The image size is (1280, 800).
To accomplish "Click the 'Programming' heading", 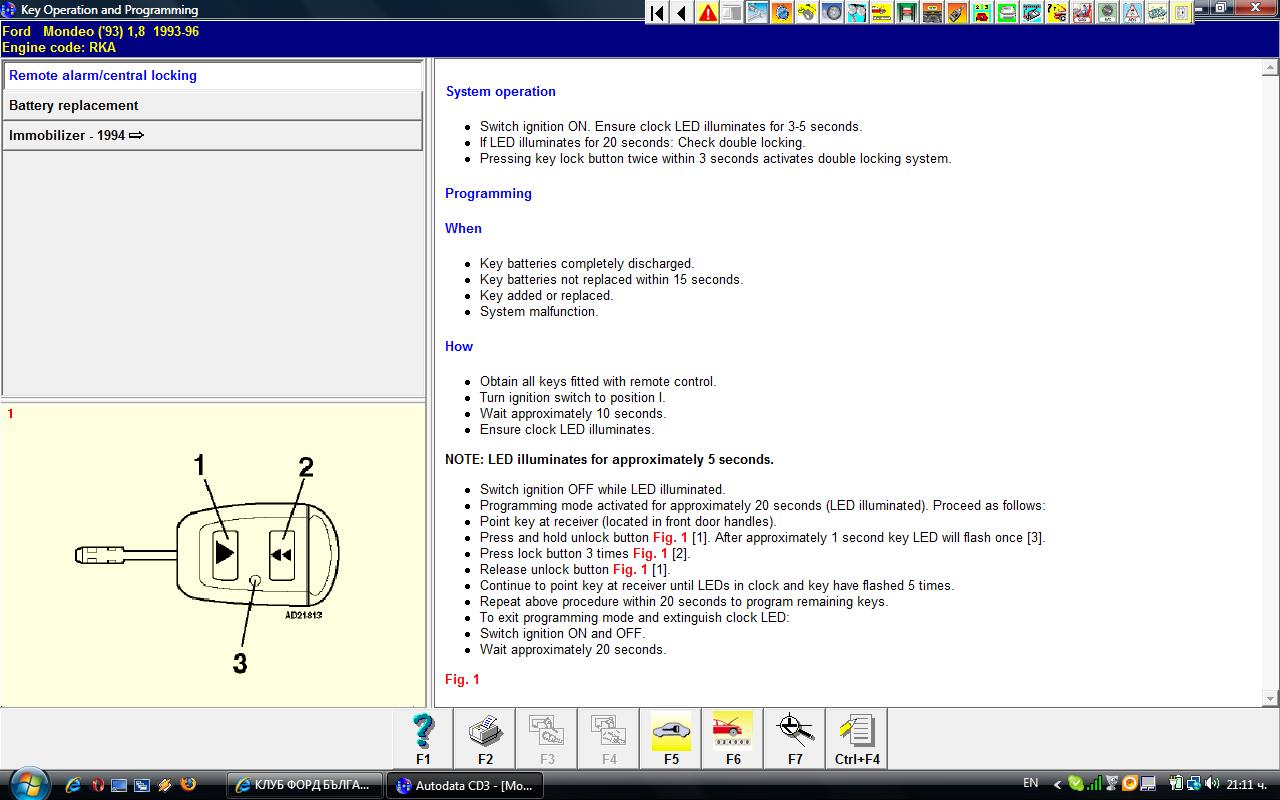I will pyautogui.click(x=488, y=193).
